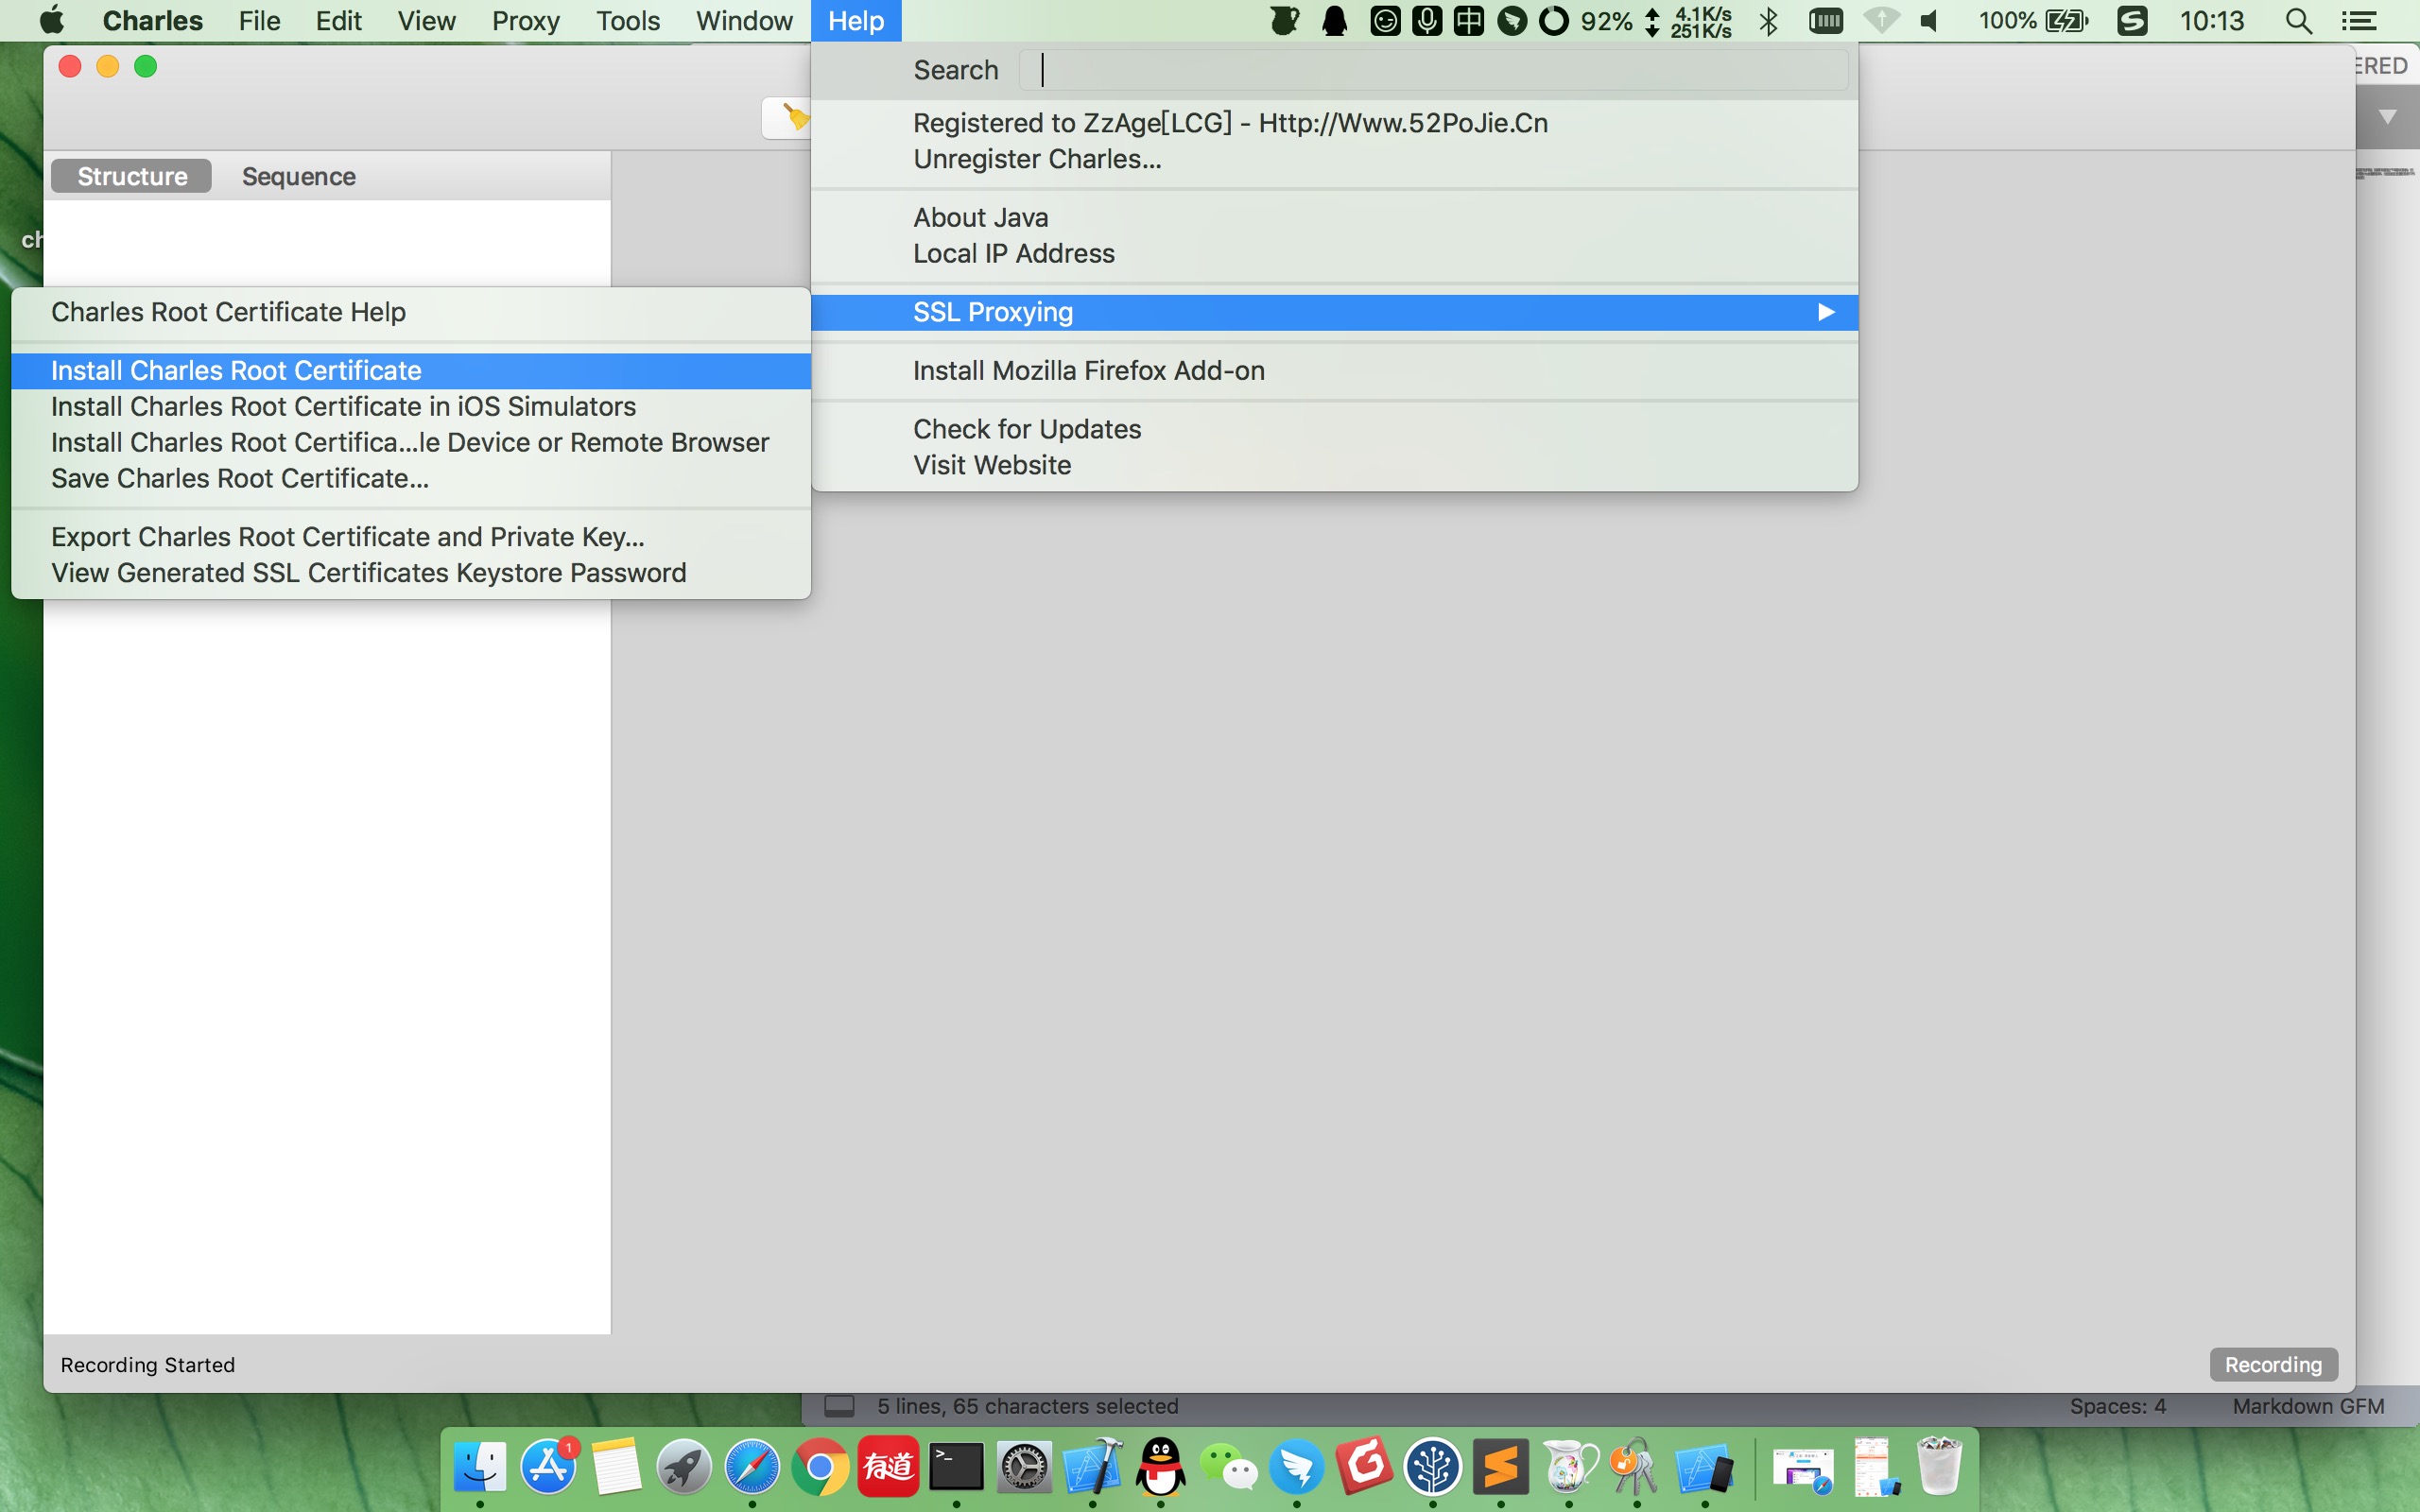Open QQ penguin app in the dock
The height and width of the screenshot is (1512, 2420).
pyautogui.click(x=1160, y=1467)
